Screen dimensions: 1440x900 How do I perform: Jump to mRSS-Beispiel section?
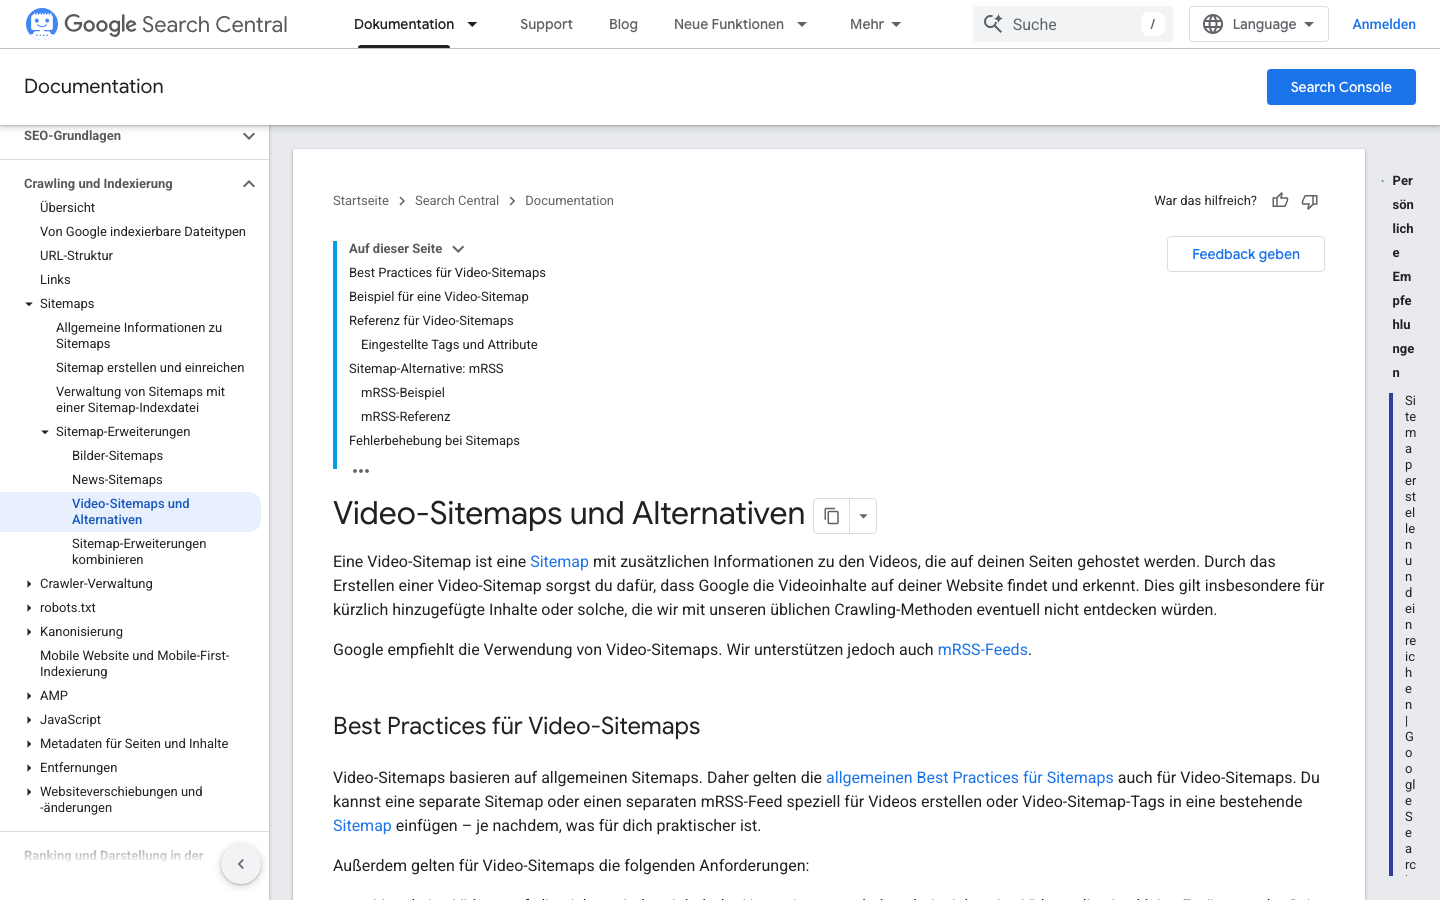coord(403,393)
